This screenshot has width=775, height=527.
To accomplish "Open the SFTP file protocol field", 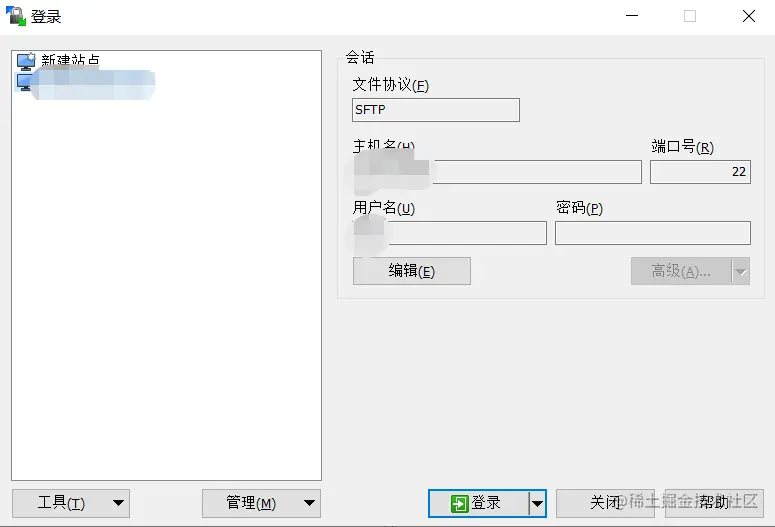I will coord(435,110).
